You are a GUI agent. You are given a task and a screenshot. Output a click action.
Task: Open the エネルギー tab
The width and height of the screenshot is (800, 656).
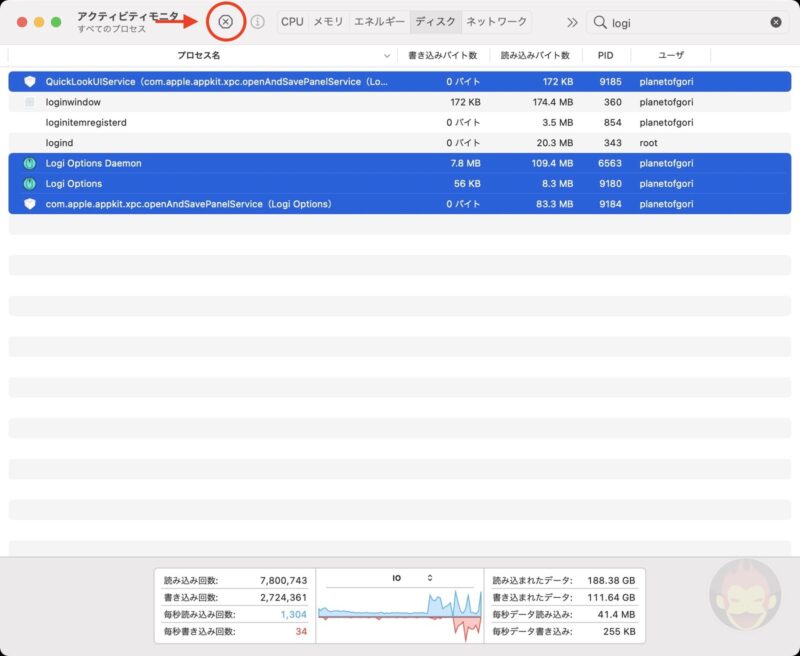379,21
